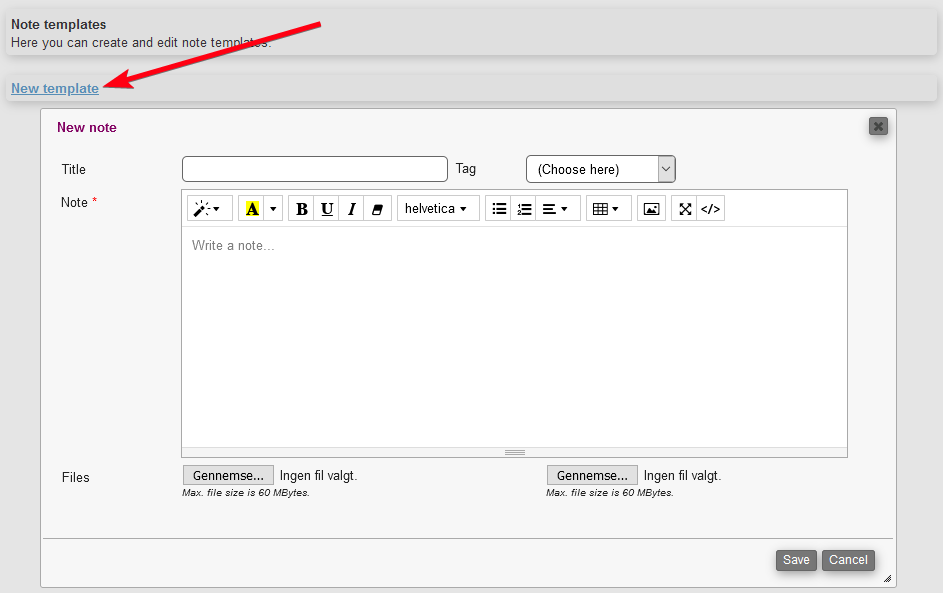The width and height of the screenshot is (943, 593).
Task: Apply yellow highlight color to text
Action: 251,209
